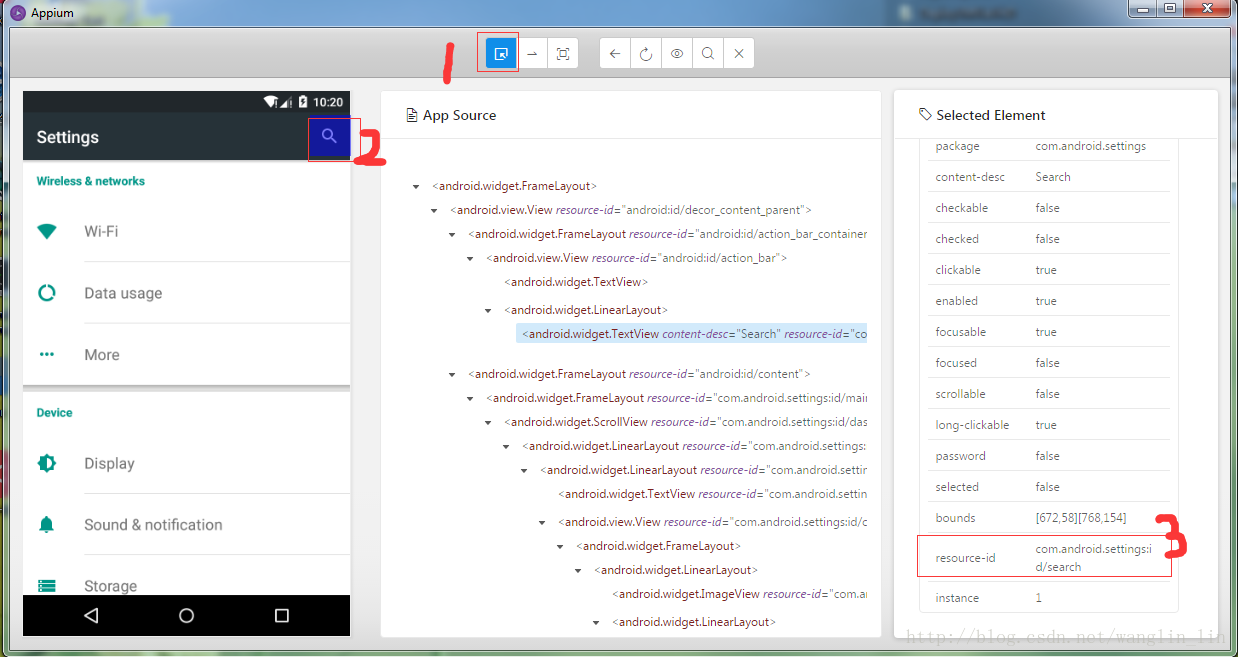
Task: Tap Android recents square button
Action: [282, 616]
